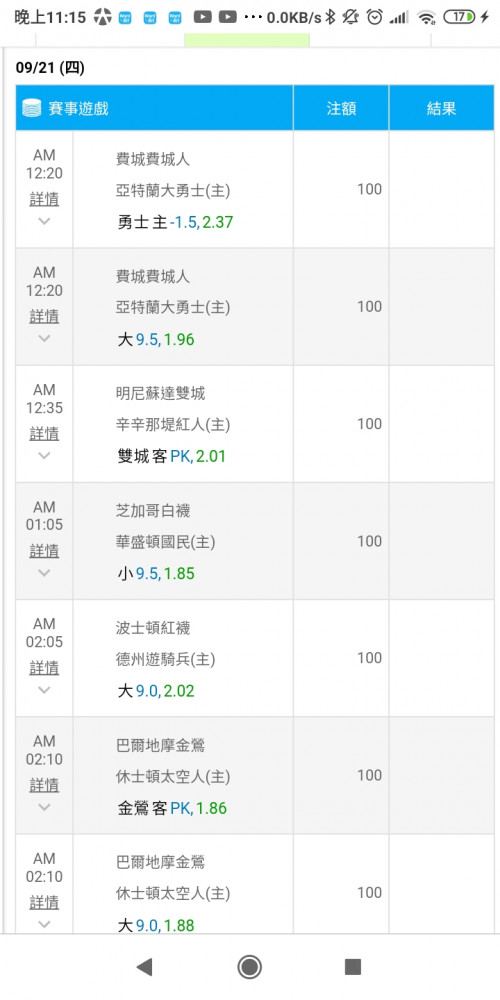
Task: Tap the Bluetooth icon in status bar
Action: coord(330,17)
